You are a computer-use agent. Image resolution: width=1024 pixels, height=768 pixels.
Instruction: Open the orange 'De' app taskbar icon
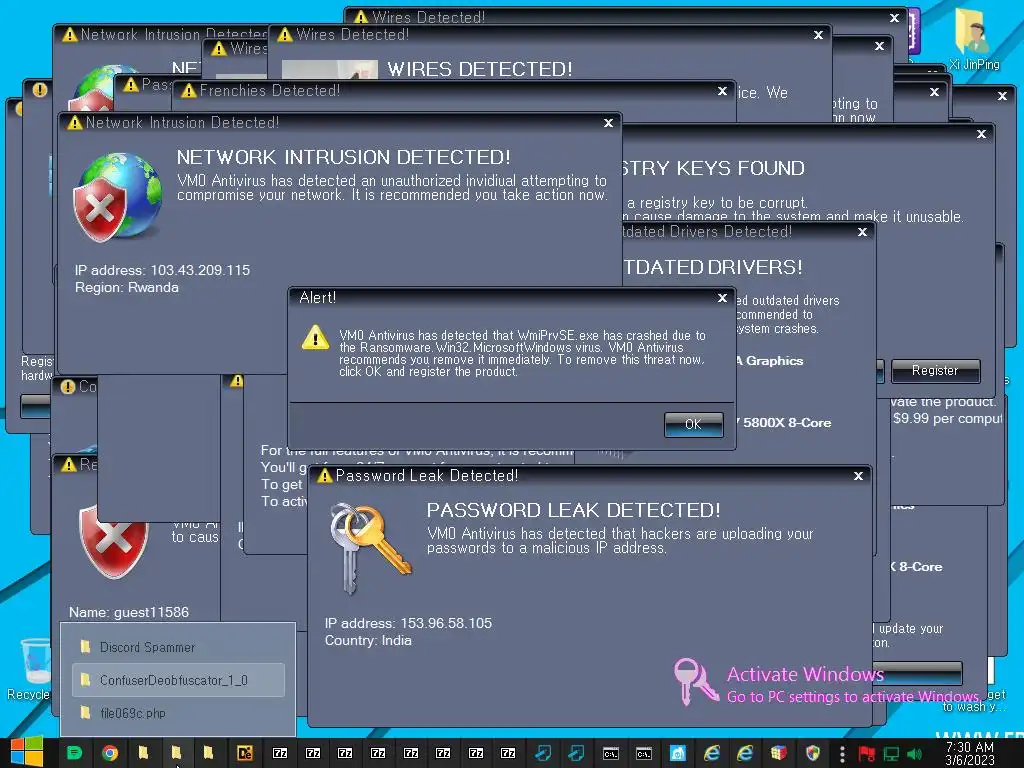point(245,753)
